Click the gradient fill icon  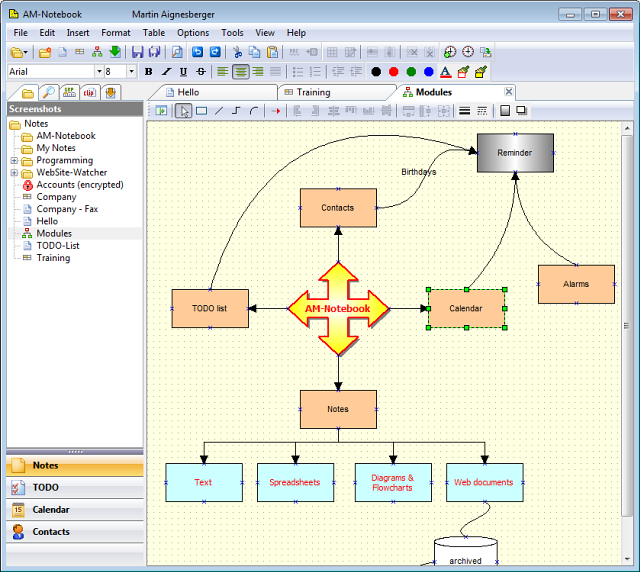coord(505,111)
